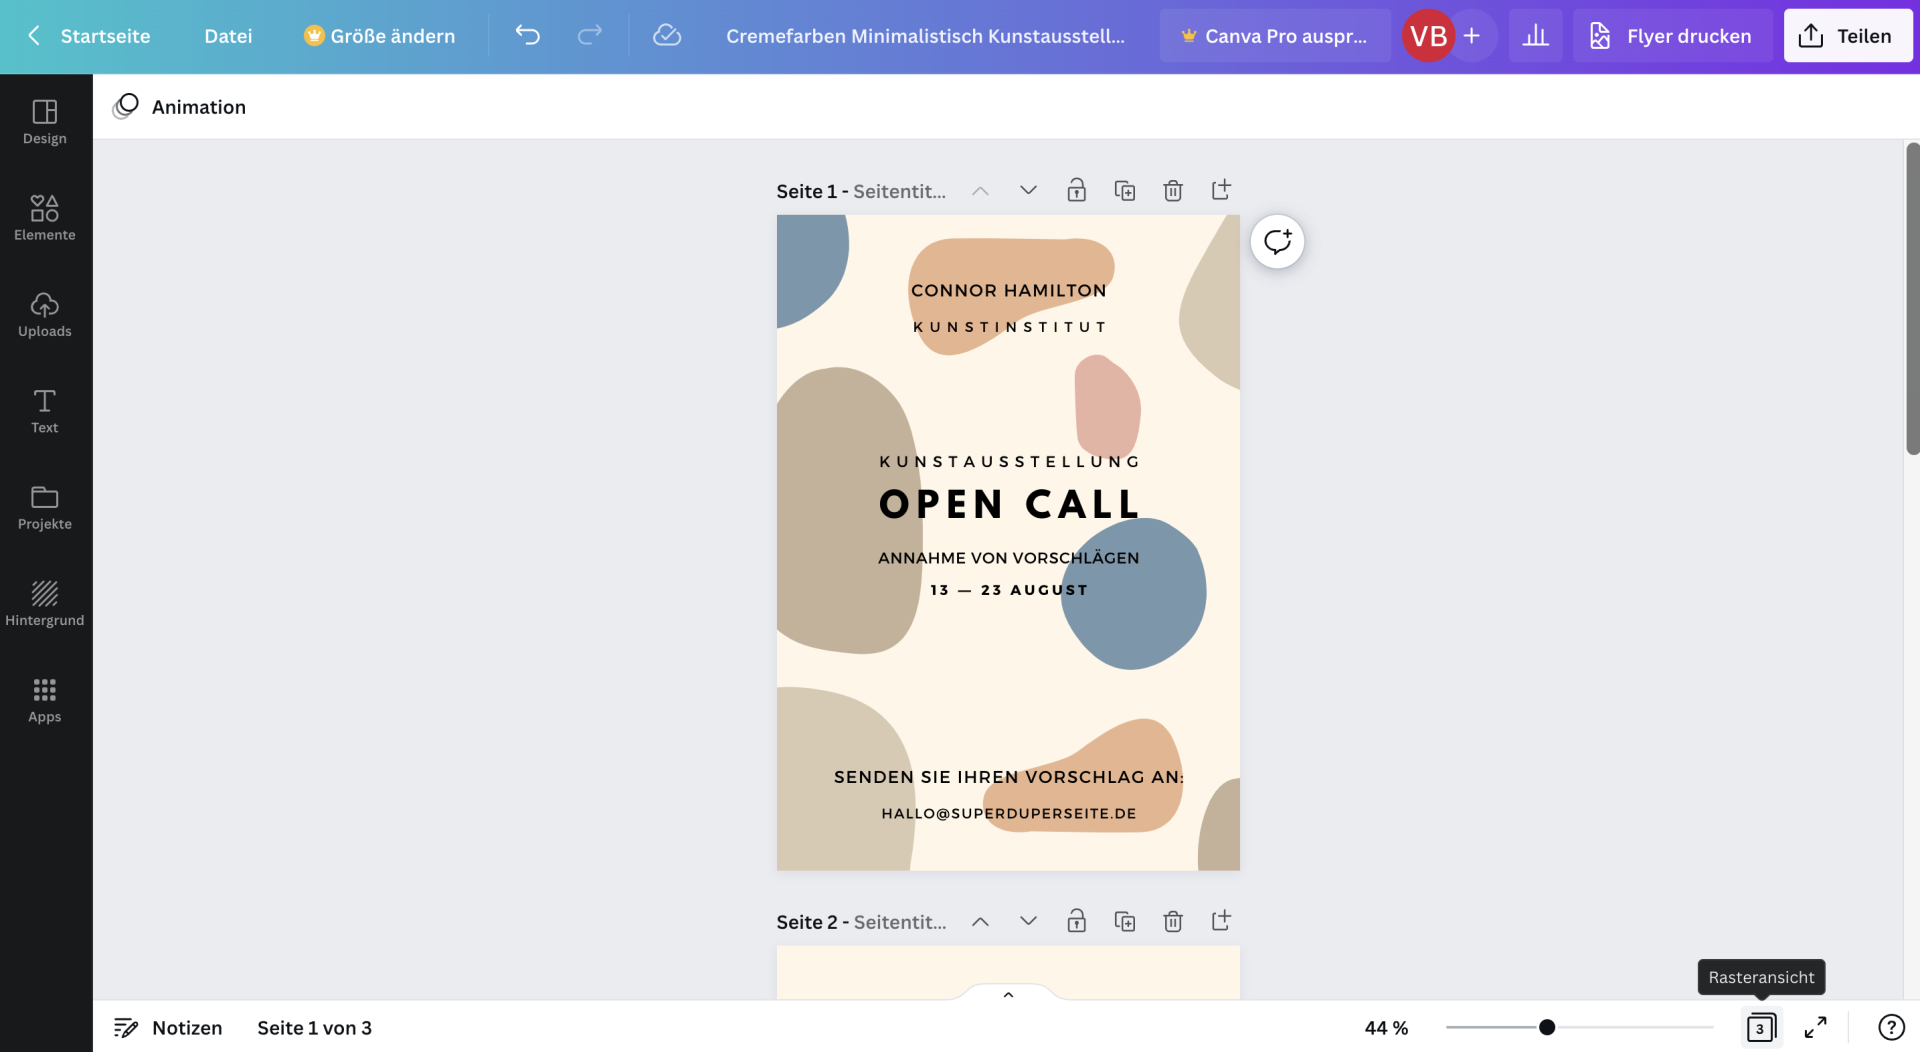Open the Projekte panel
Image resolution: width=1920 pixels, height=1052 pixels.
click(x=45, y=506)
